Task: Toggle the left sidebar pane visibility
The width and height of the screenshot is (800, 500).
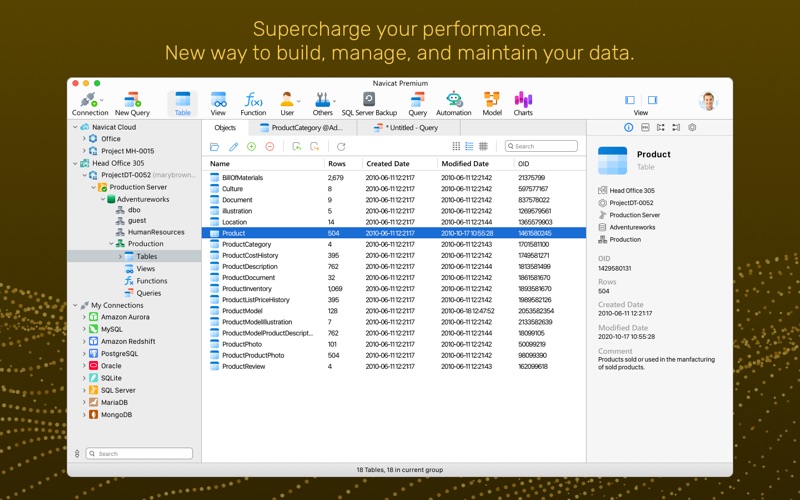Action: [630, 100]
